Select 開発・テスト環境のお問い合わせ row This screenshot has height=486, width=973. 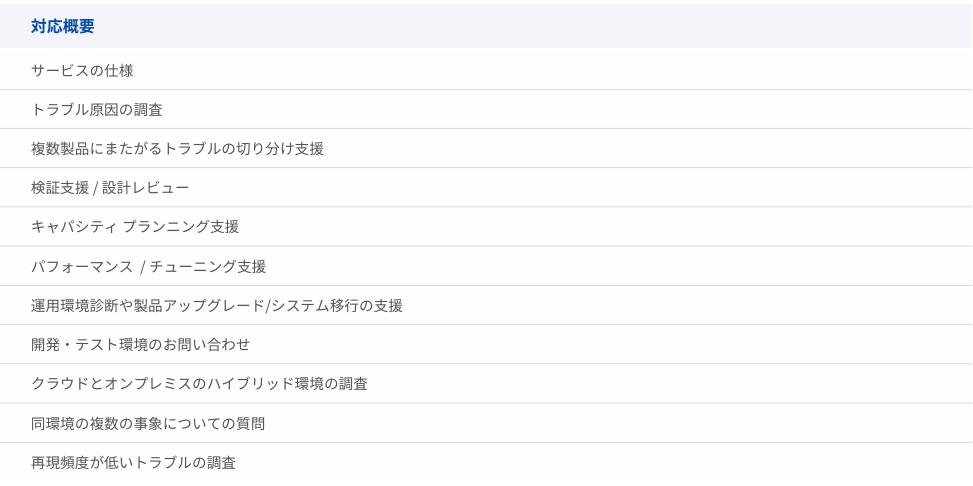486,344
